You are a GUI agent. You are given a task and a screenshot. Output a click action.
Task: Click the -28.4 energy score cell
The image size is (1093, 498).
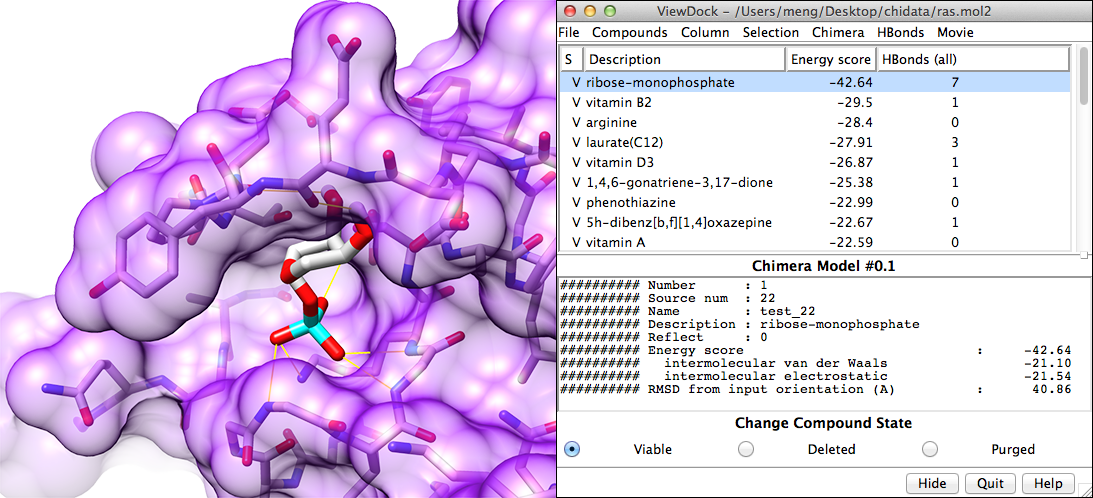click(856, 123)
